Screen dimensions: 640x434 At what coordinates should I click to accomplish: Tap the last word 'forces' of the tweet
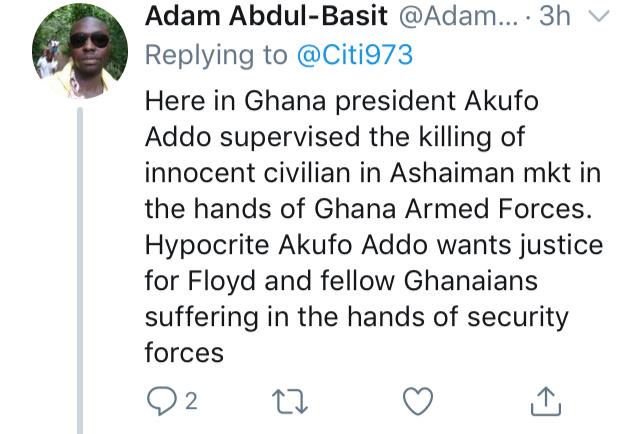point(183,354)
